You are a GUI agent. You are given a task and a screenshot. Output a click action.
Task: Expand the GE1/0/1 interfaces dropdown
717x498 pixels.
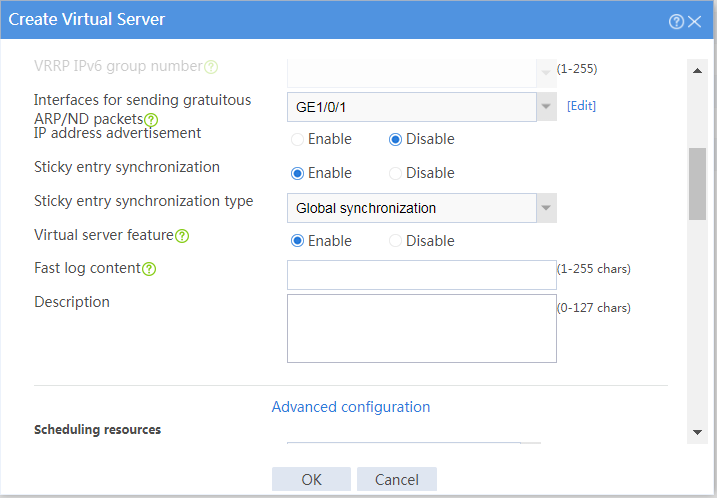pyautogui.click(x=546, y=107)
